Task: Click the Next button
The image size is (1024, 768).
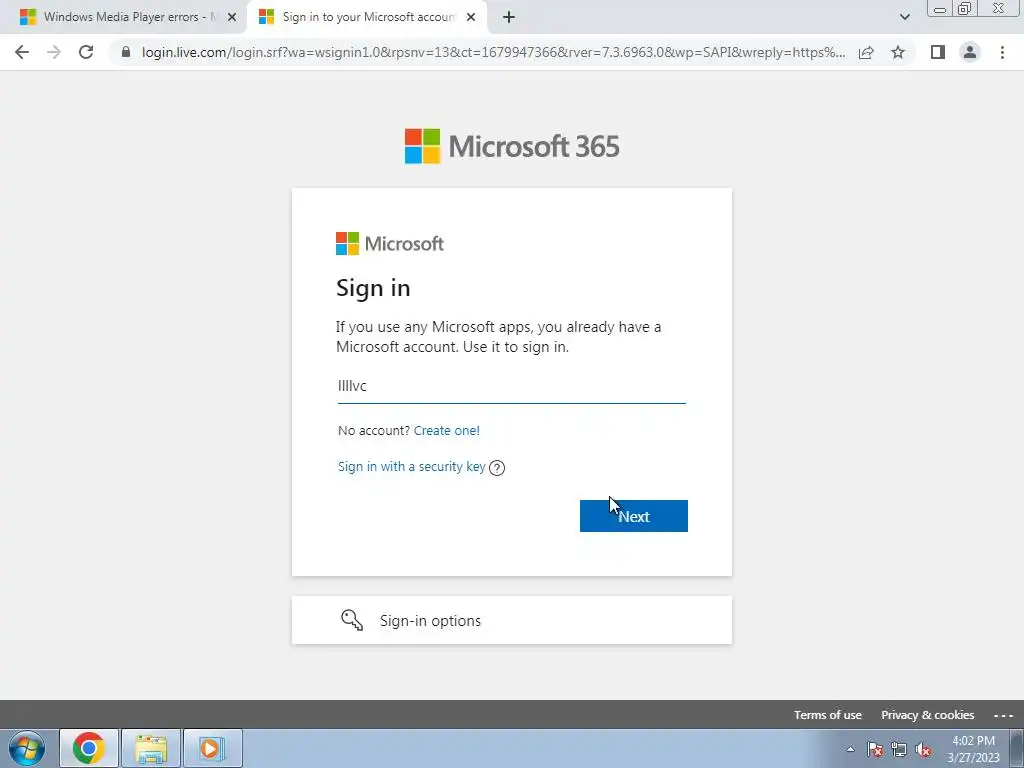Action: coord(633,516)
